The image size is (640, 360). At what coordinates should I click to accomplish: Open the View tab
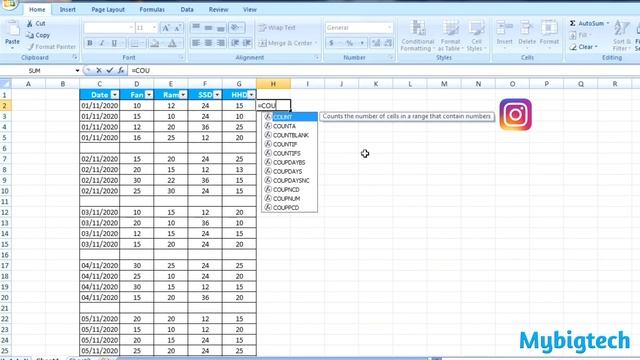click(249, 9)
